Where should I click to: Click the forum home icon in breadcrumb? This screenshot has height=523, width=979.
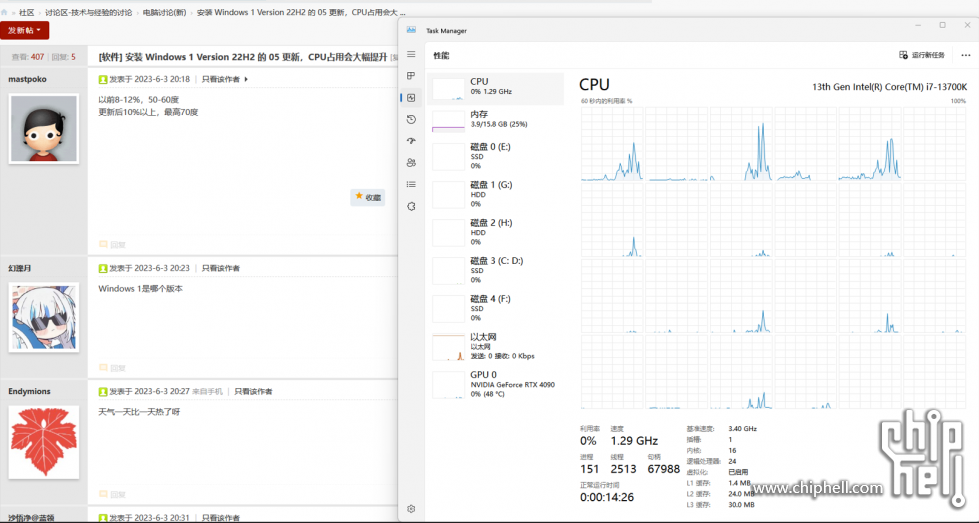click(4, 12)
